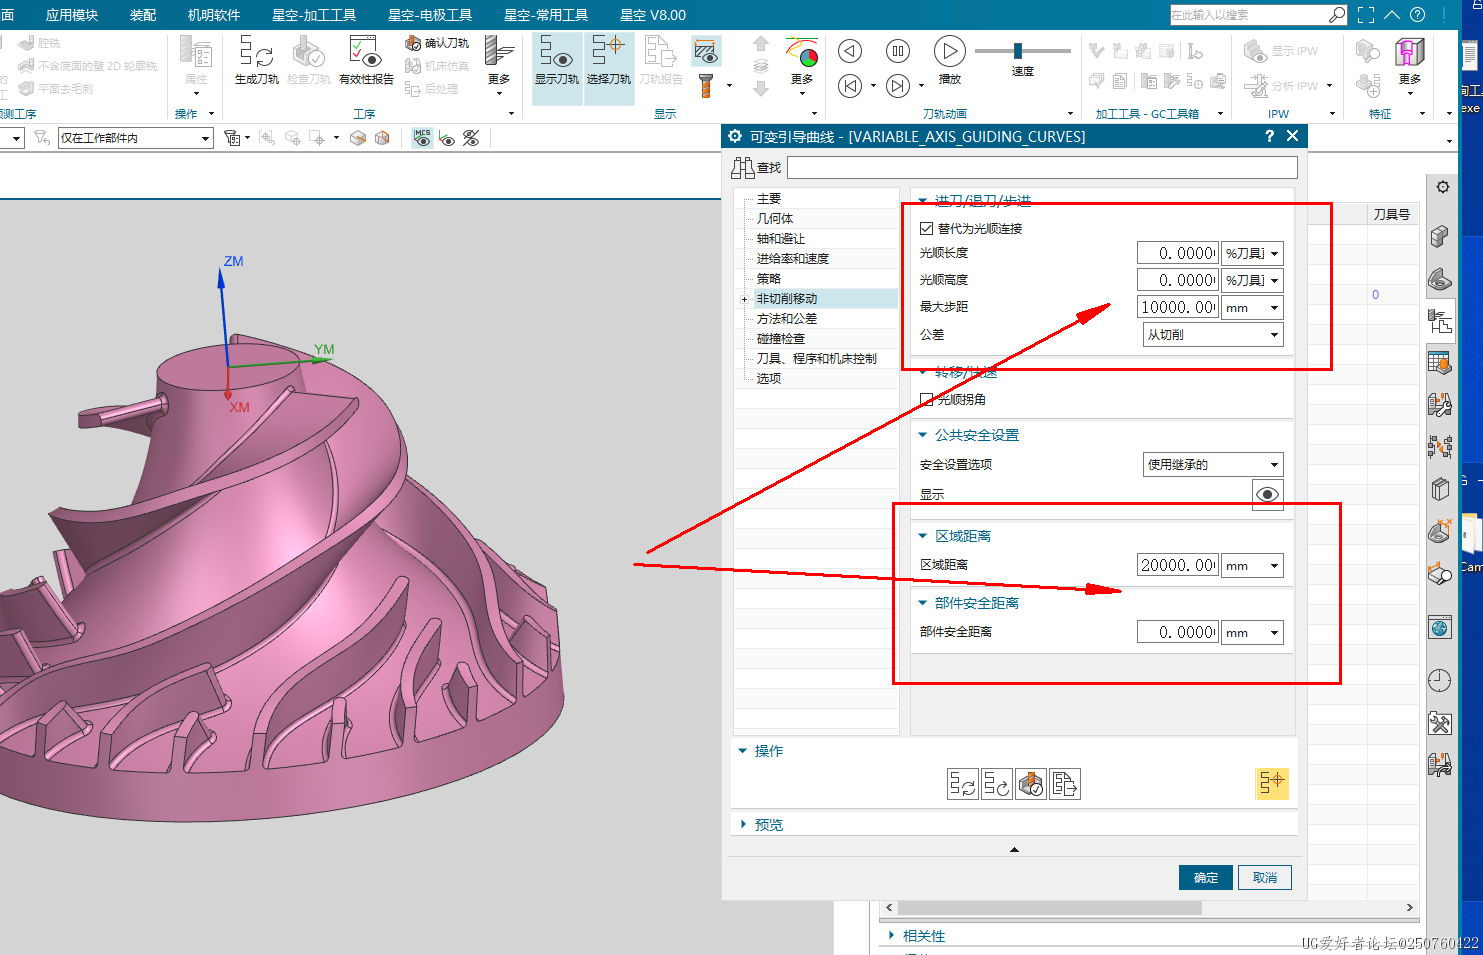The height and width of the screenshot is (955, 1483).
Task: Confirm the dialog with 确定
Action: click(x=1206, y=878)
